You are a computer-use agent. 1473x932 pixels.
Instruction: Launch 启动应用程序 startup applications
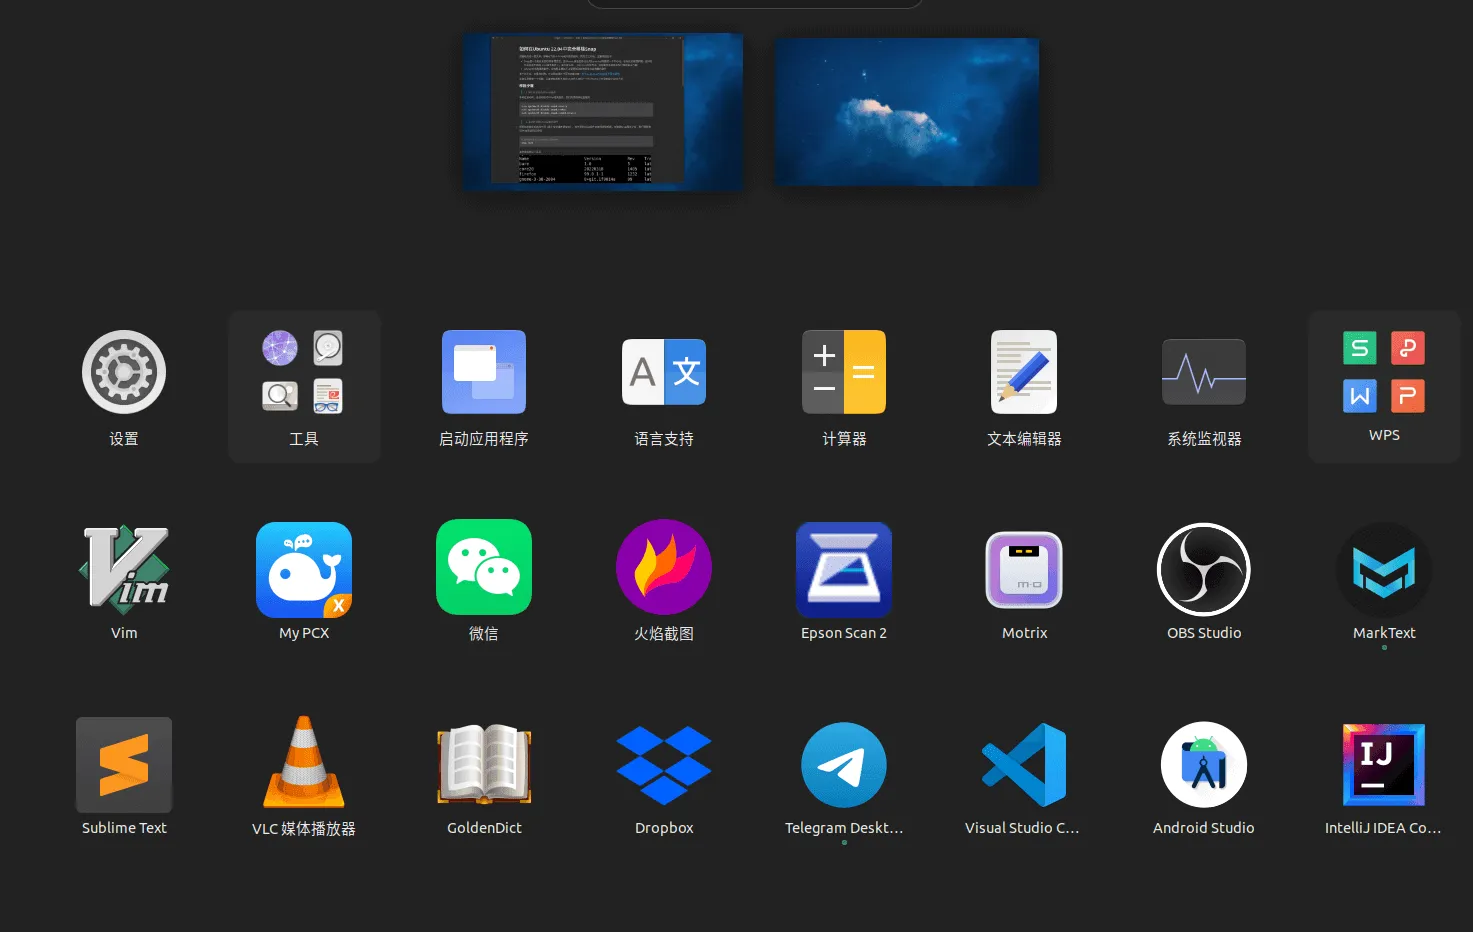(484, 372)
